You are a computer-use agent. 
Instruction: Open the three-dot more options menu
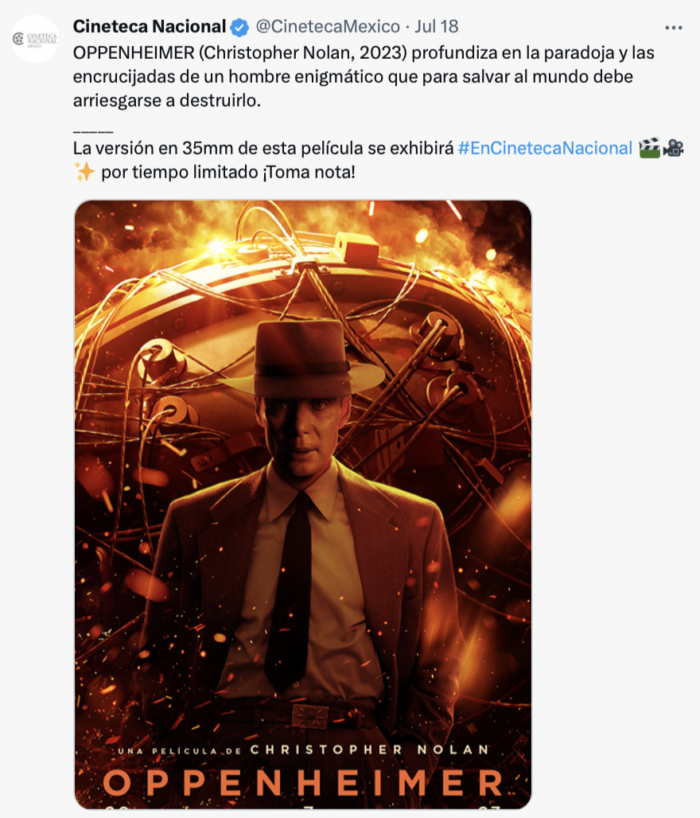click(x=673, y=28)
